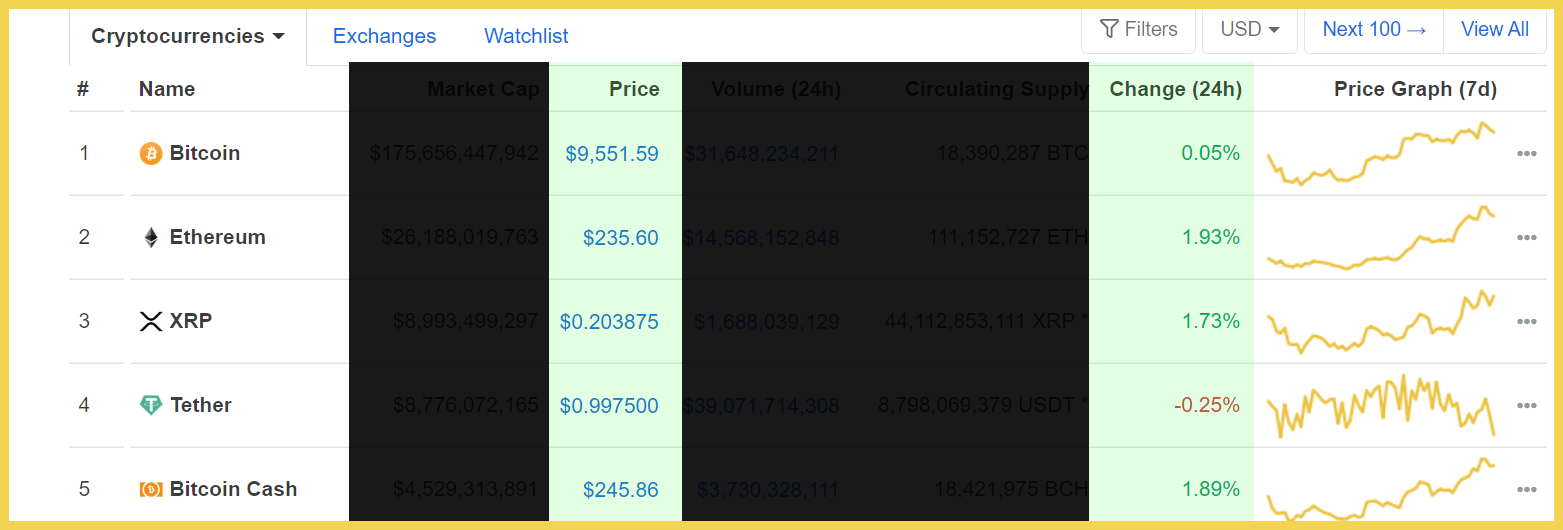Open the Ethereum name link
Image resolution: width=1563 pixels, height=530 pixels.
tap(217, 237)
